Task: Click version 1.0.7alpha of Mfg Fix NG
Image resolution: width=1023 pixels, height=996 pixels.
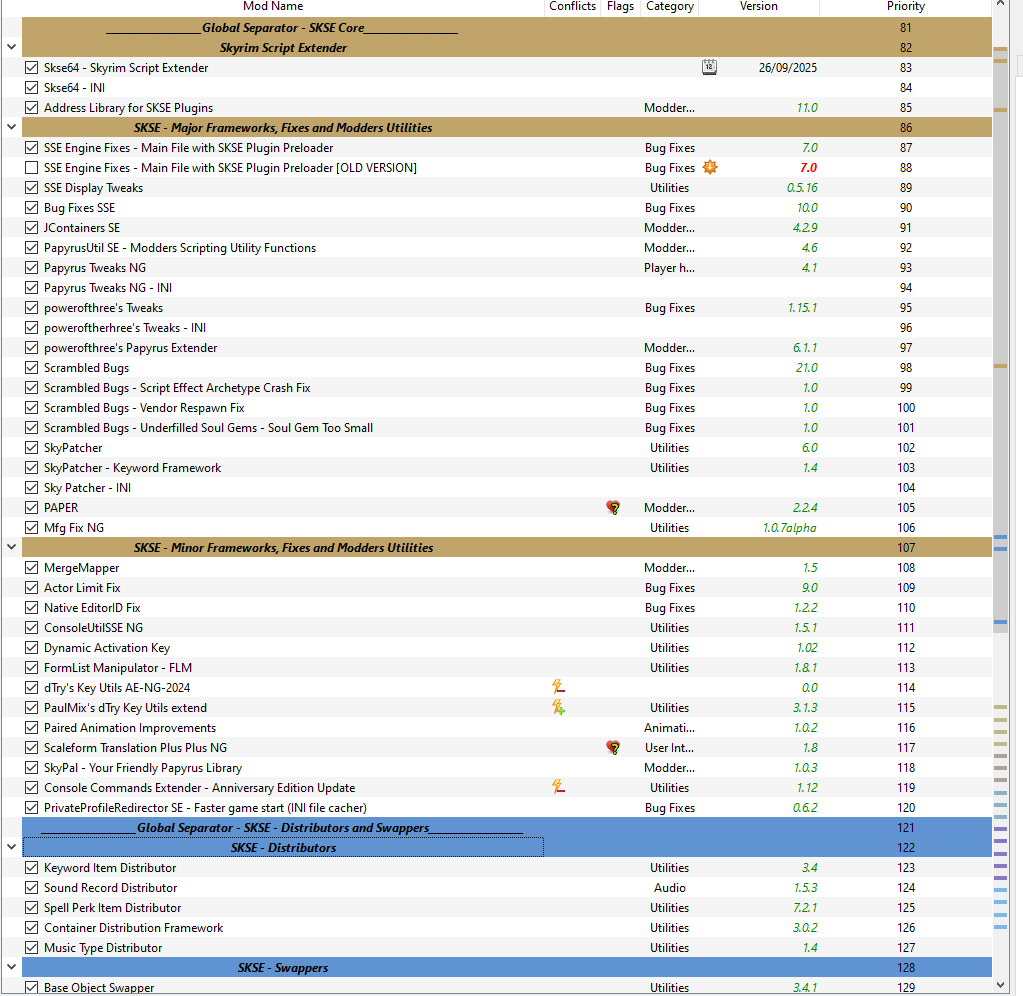Action: 789,528
